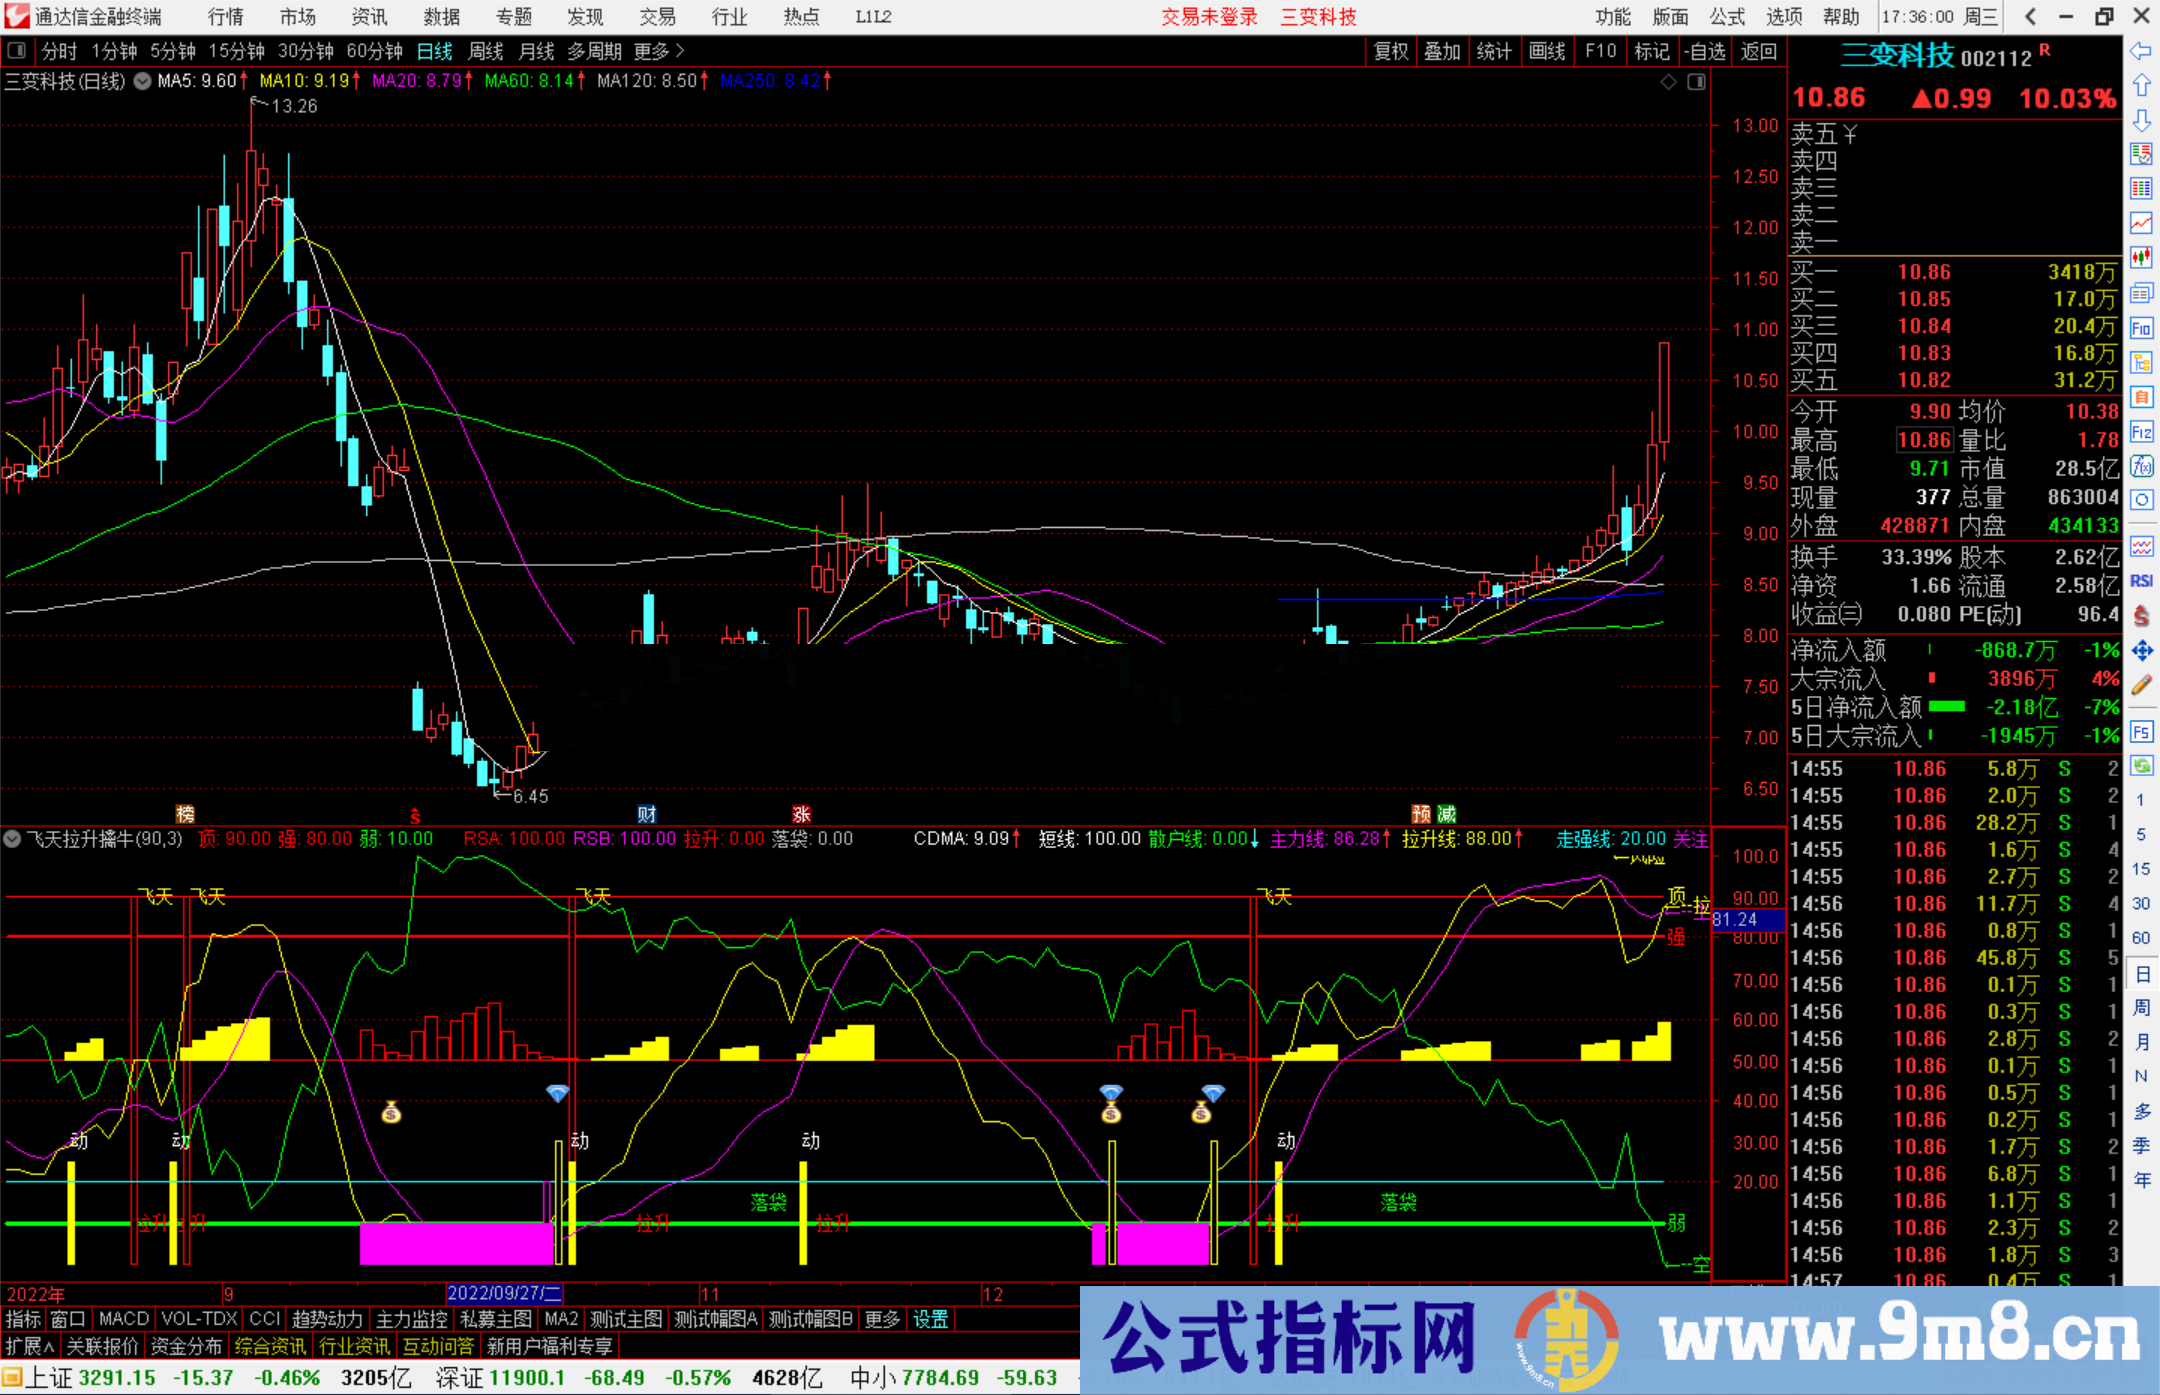Viewport: 2160px width, 1395px height.
Task: Click the 设置 link in indicator bar
Action: pos(930,1319)
